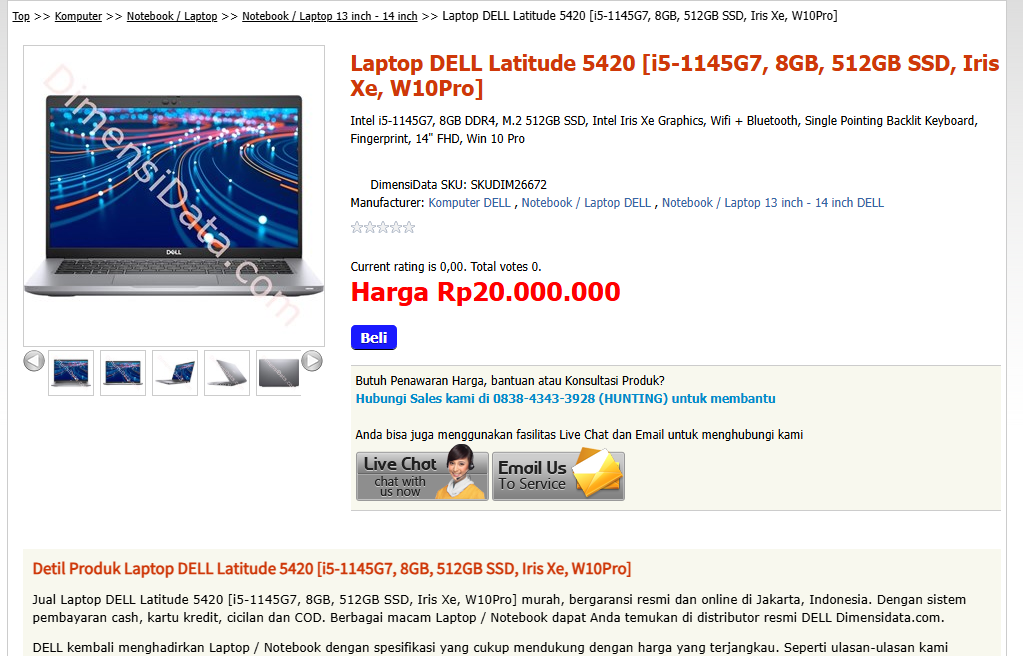Select the second laptop thumbnail
Screen dimensions: 1023x656
coord(123,373)
